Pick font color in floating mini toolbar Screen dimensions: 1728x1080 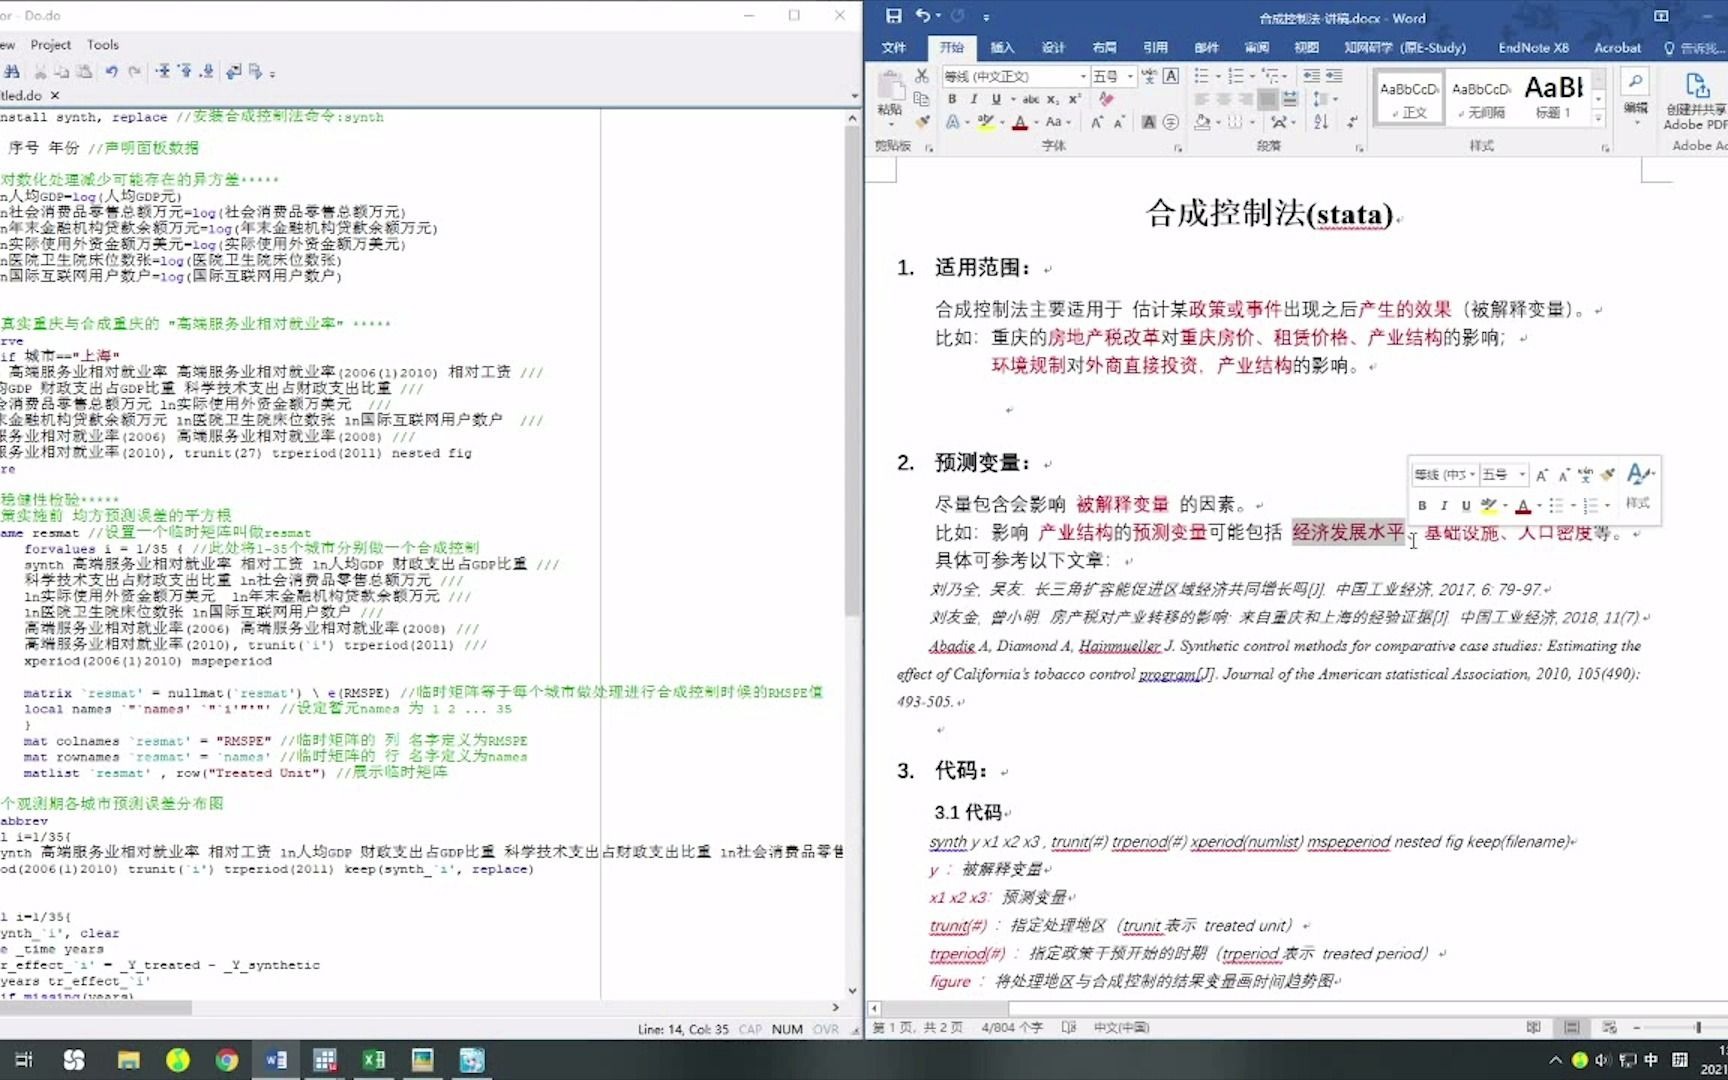1523,505
